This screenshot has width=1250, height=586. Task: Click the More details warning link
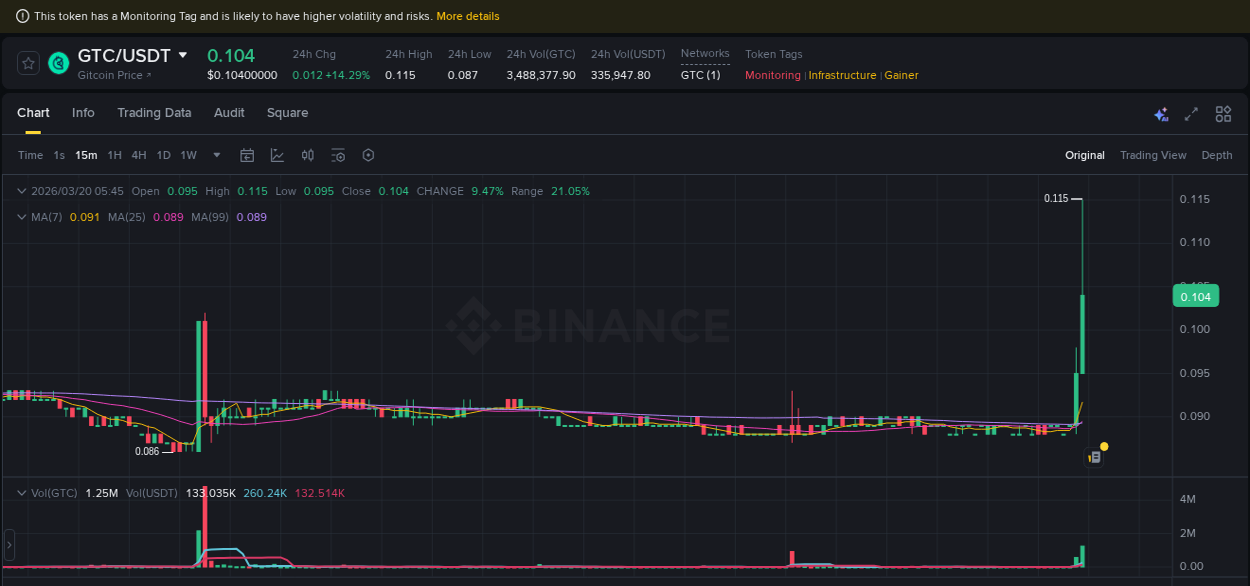[467, 16]
